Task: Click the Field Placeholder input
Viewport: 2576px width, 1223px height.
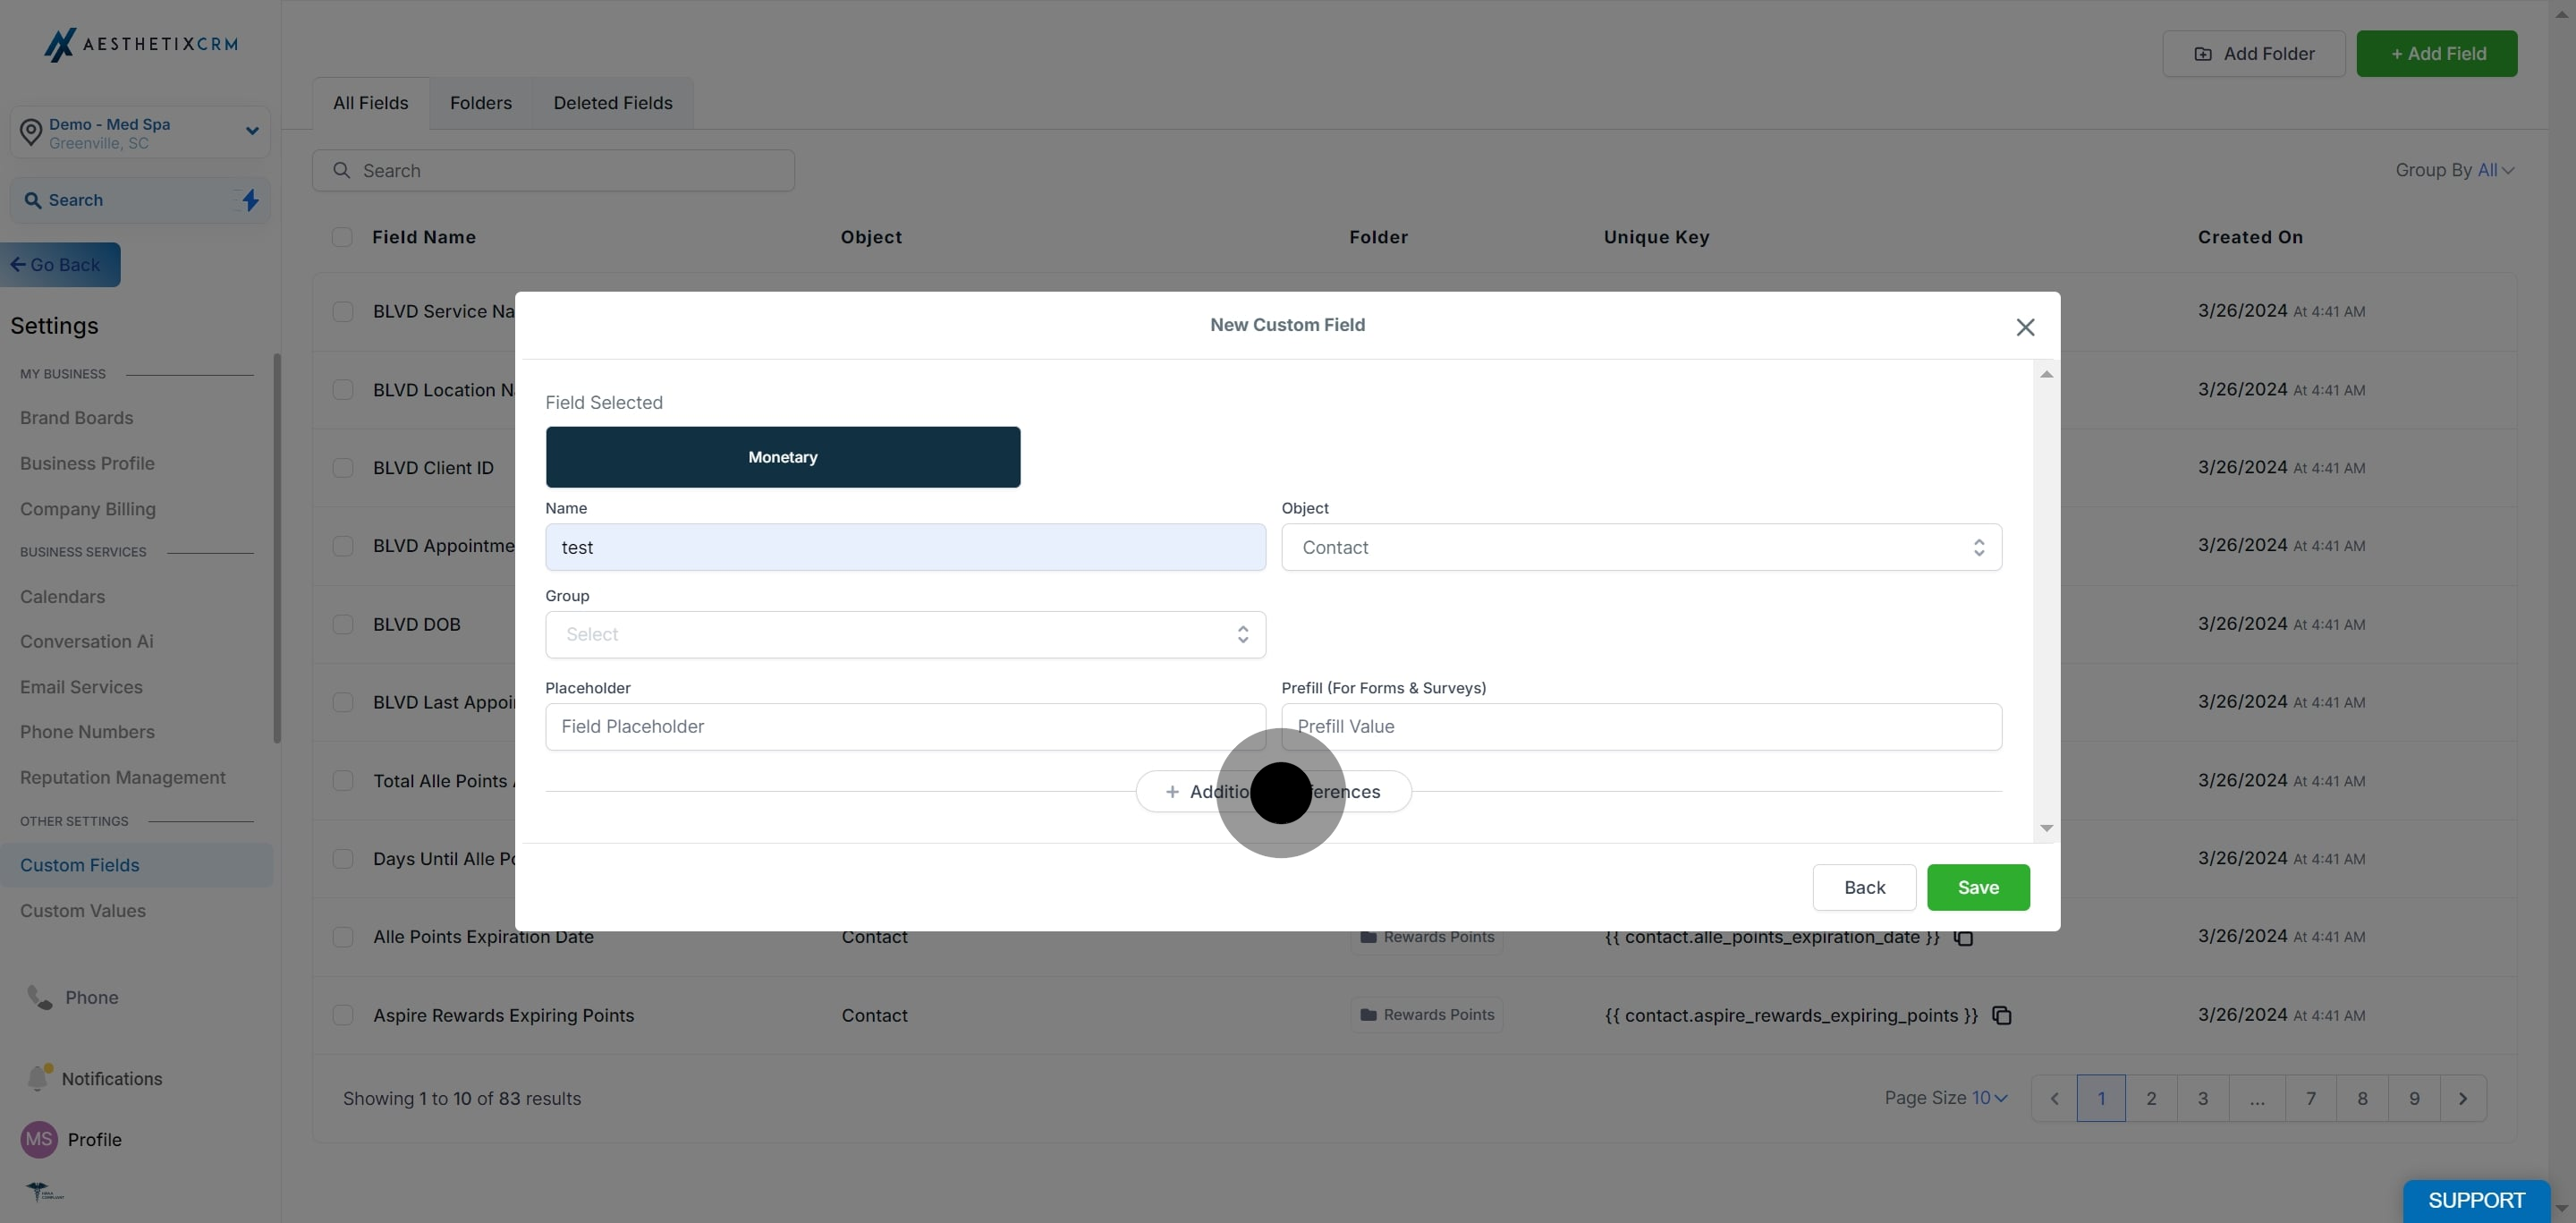Action: (x=905, y=727)
